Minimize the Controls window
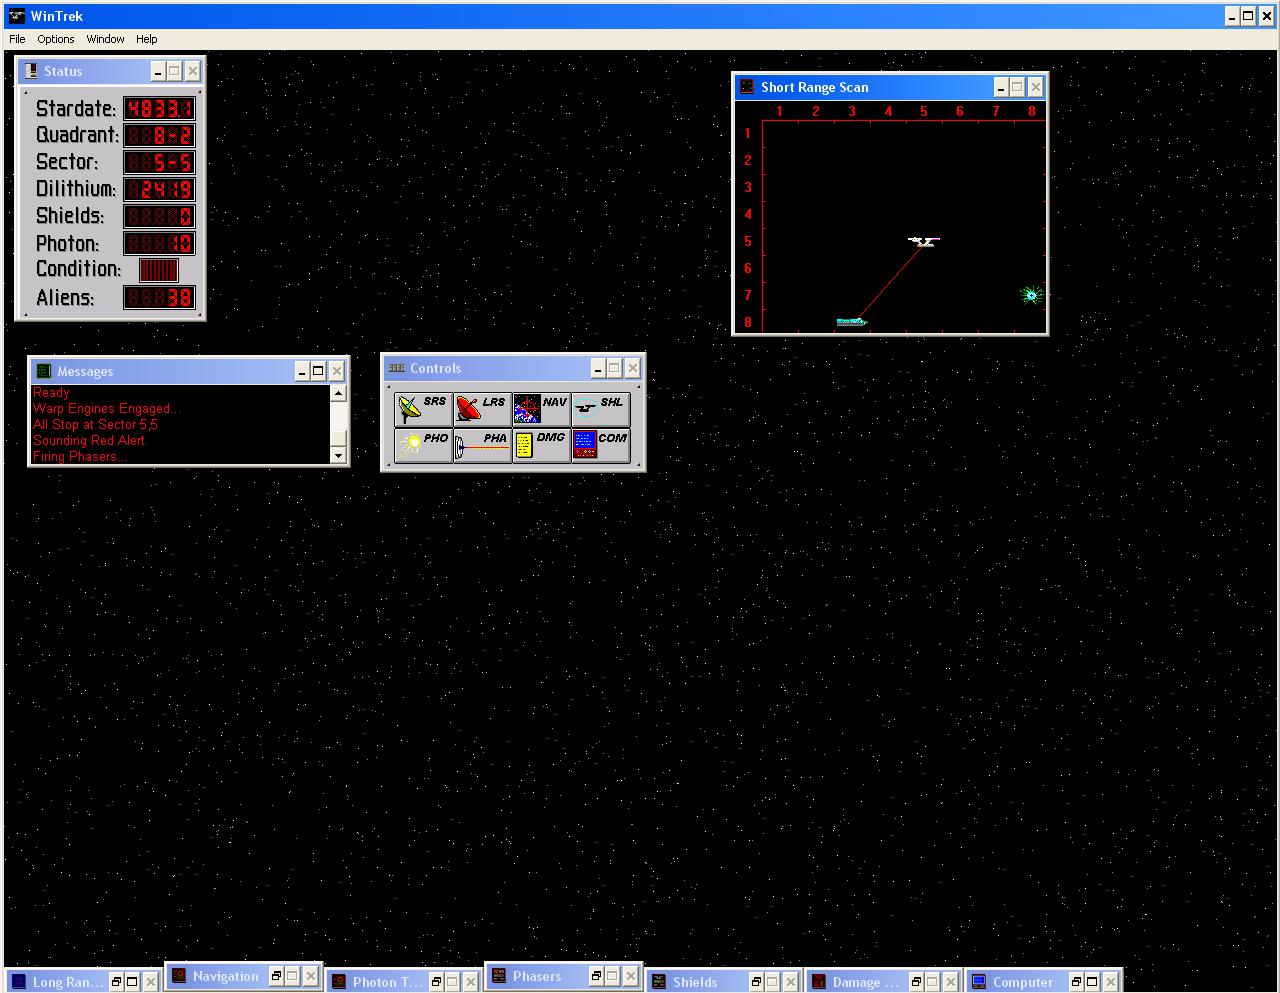The width and height of the screenshot is (1280, 993). 598,368
